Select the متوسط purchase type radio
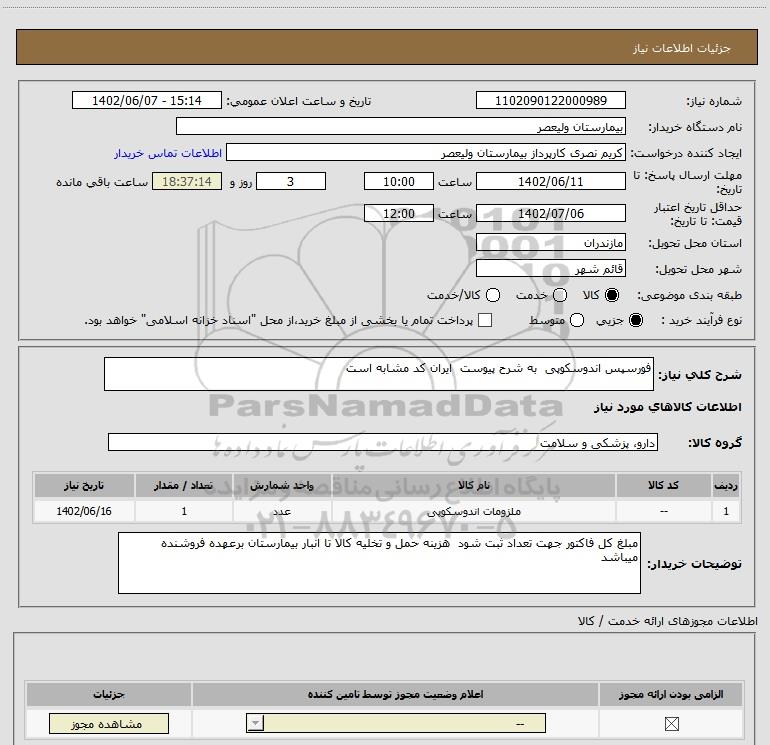This screenshot has width=770, height=745. [577, 320]
